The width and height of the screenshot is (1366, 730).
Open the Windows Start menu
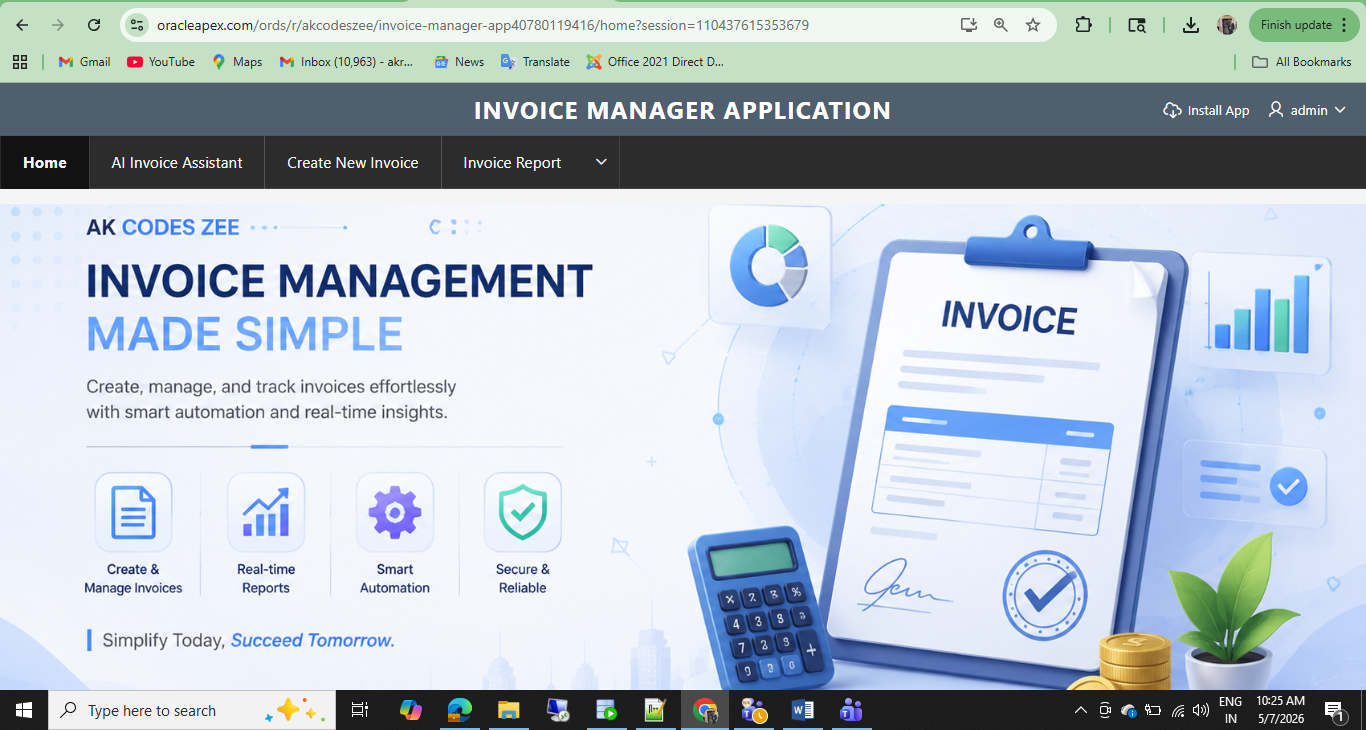point(24,710)
